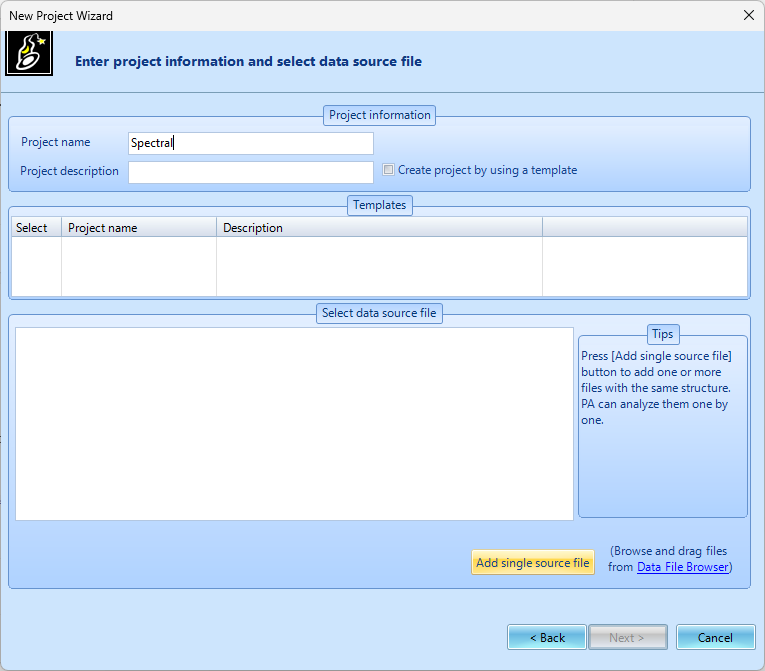Viewport: 765px width, 671px height.
Task: Click the wizard logo icon
Action: pos(29,54)
